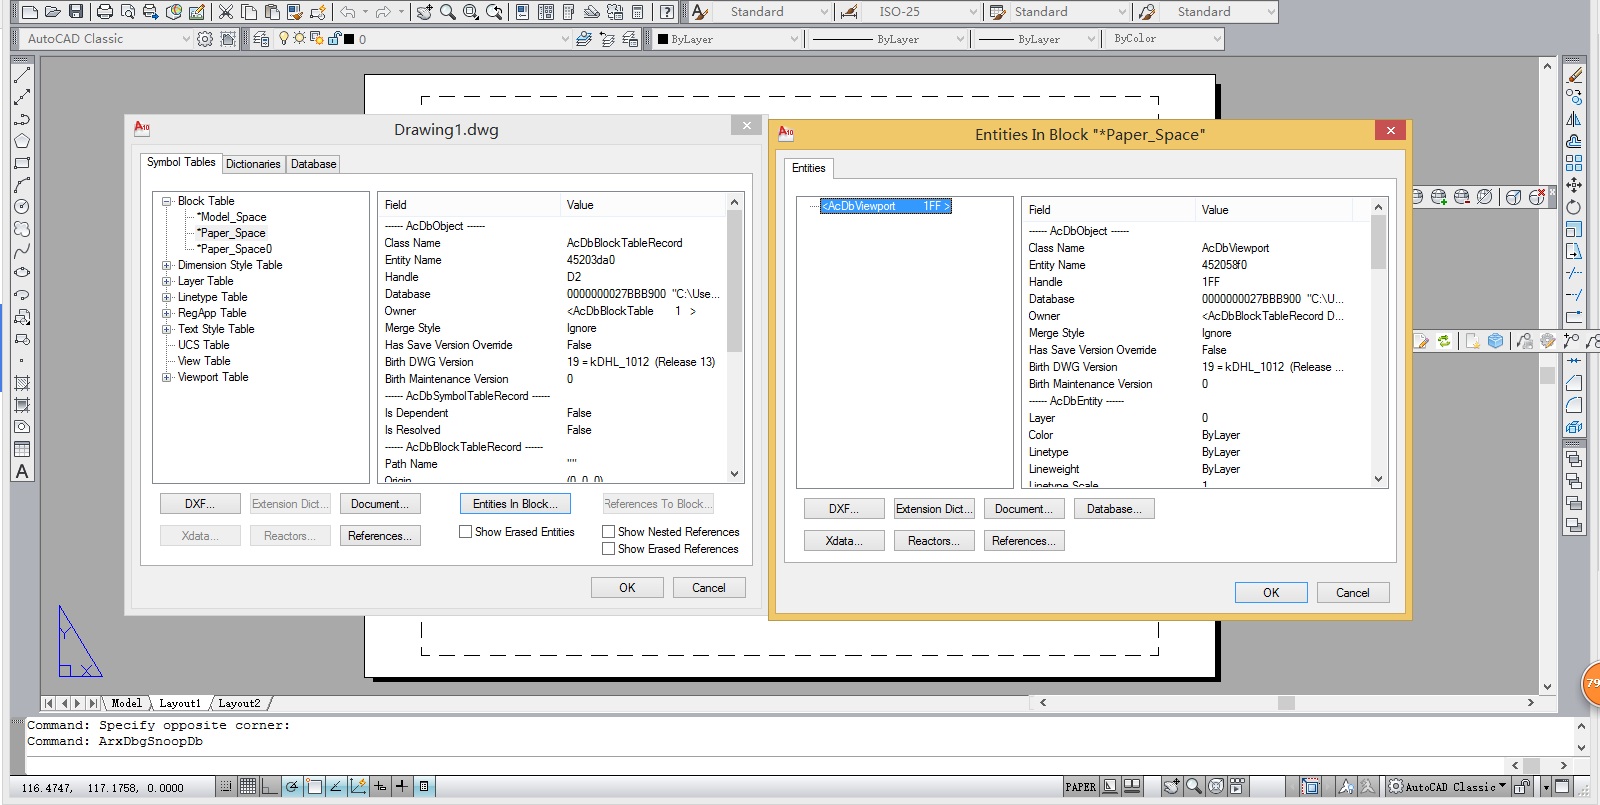The height and width of the screenshot is (805, 1600).
Task: Open a drawing with the Open folder icon
Action: point(53,12)
